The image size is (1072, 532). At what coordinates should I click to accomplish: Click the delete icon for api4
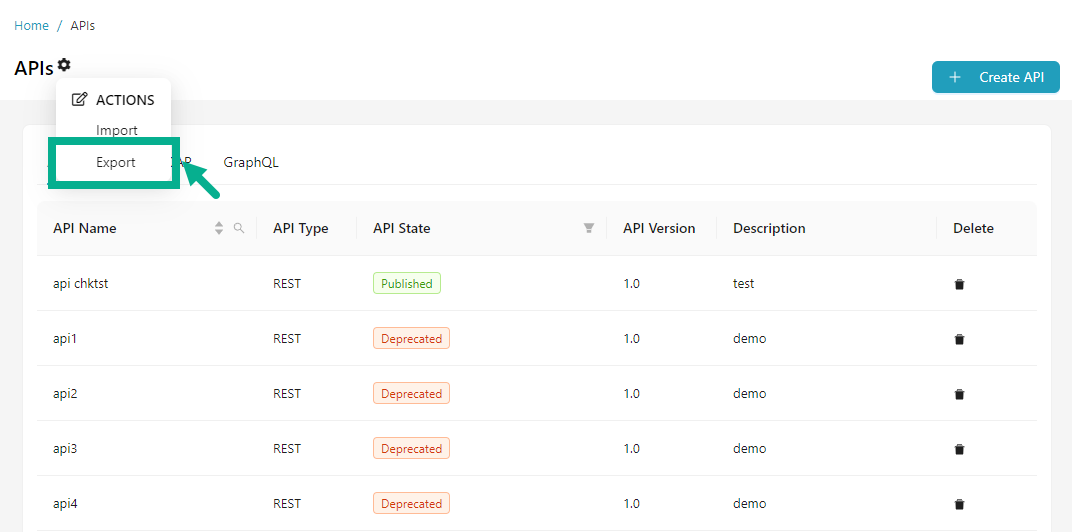click(x=959, y=504)
